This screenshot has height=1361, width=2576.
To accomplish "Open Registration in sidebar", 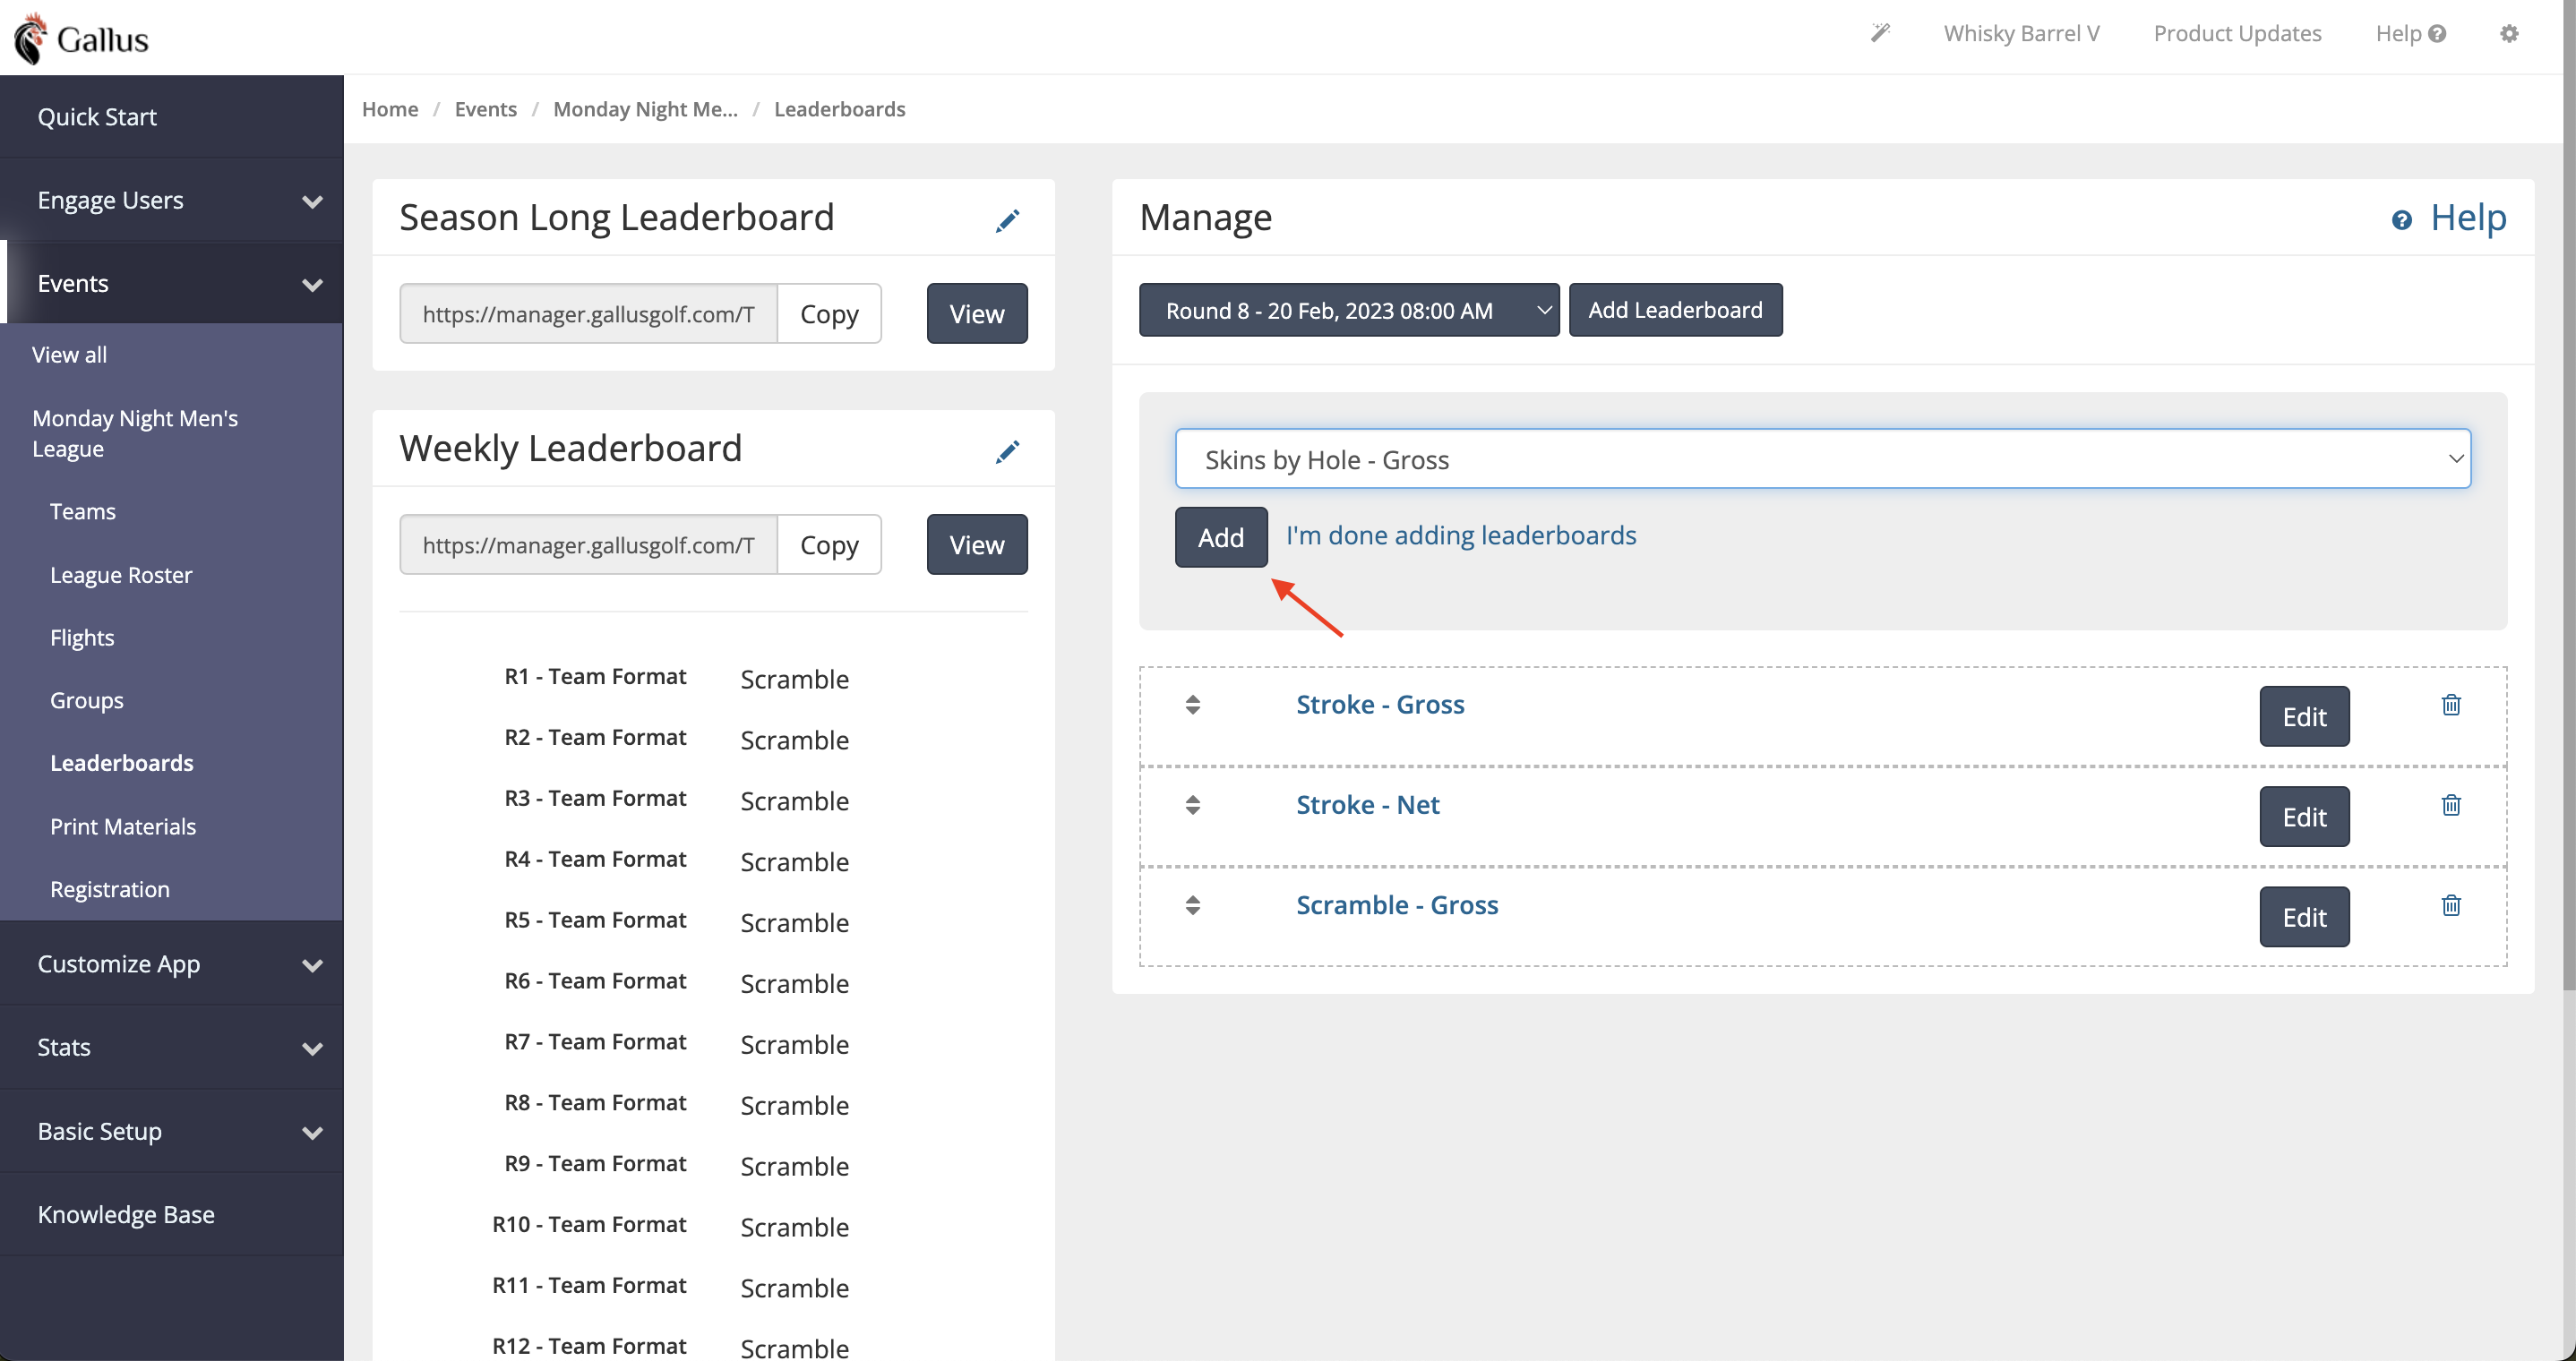I will pos(109,889).
